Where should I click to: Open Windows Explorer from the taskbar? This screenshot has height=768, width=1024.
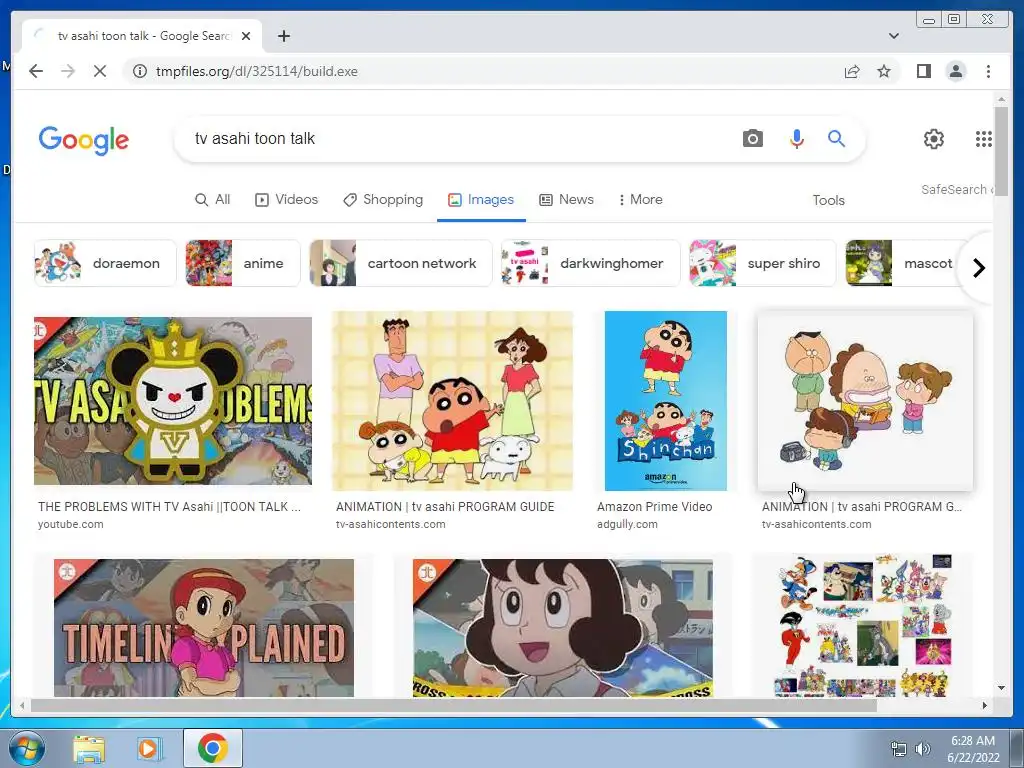coord(88,748)
